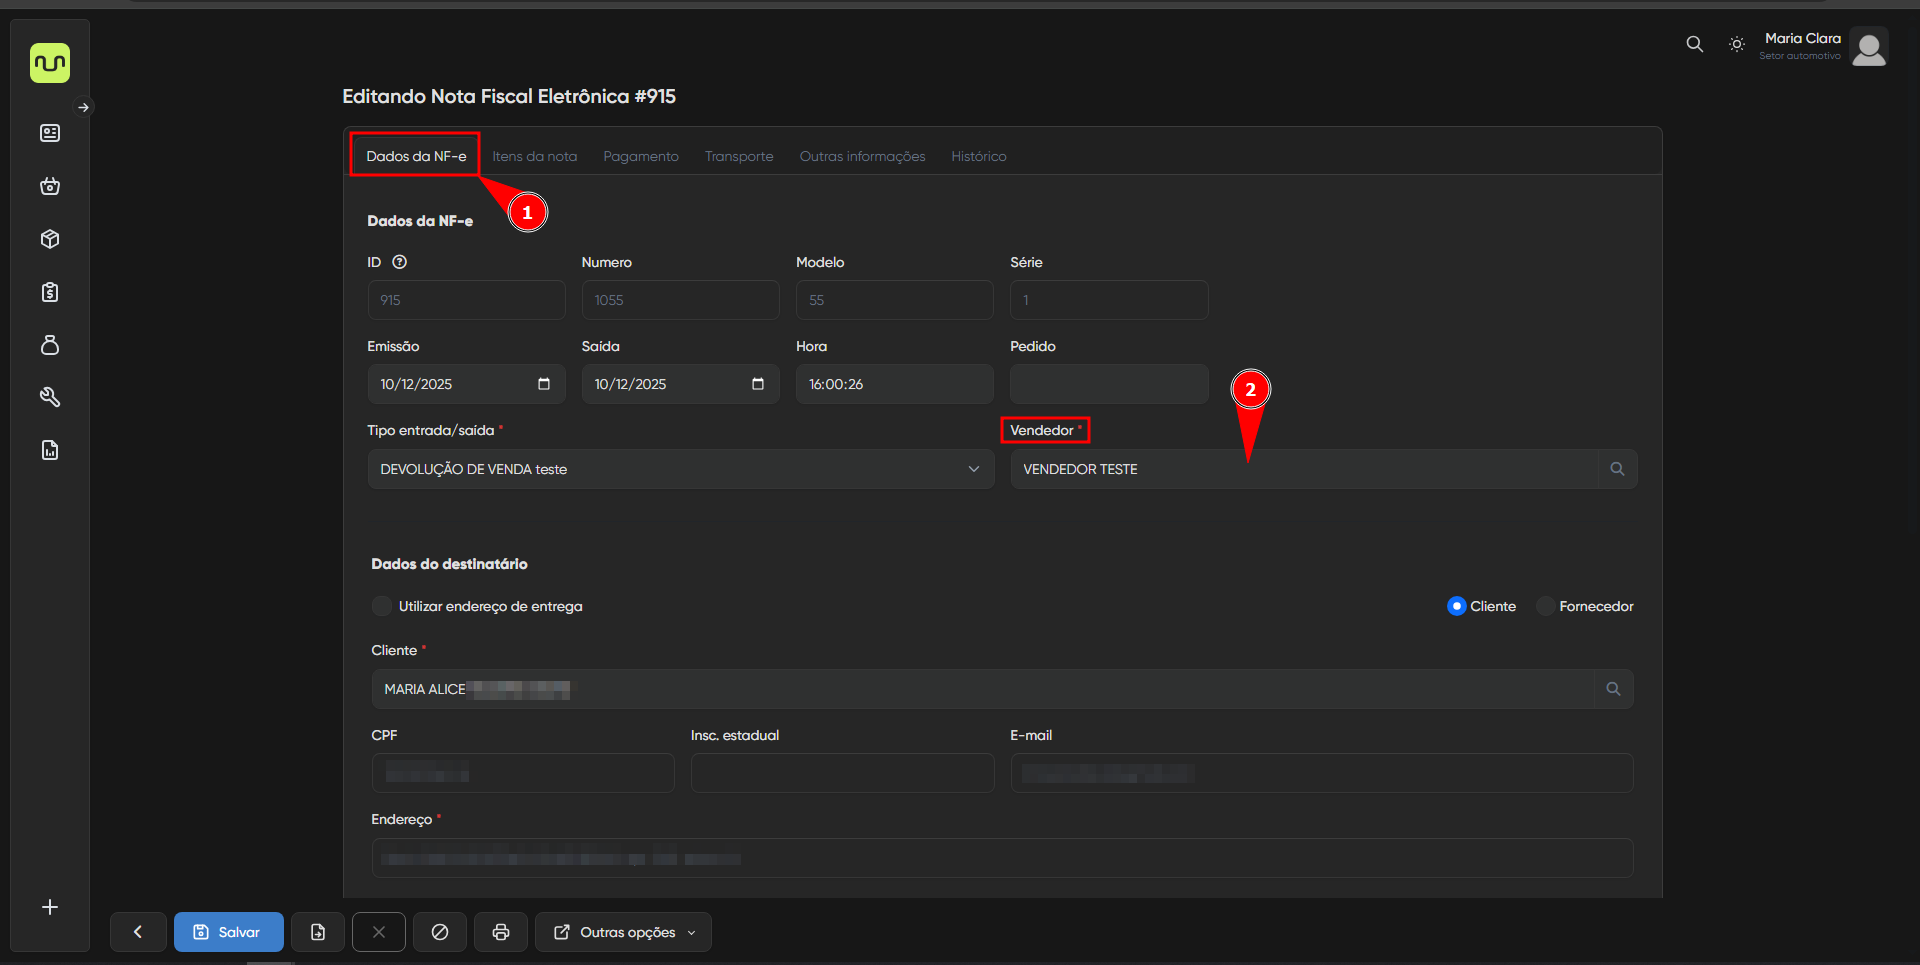
Task: Click the wrench tools sidebar icon
Action: (50, 397)
